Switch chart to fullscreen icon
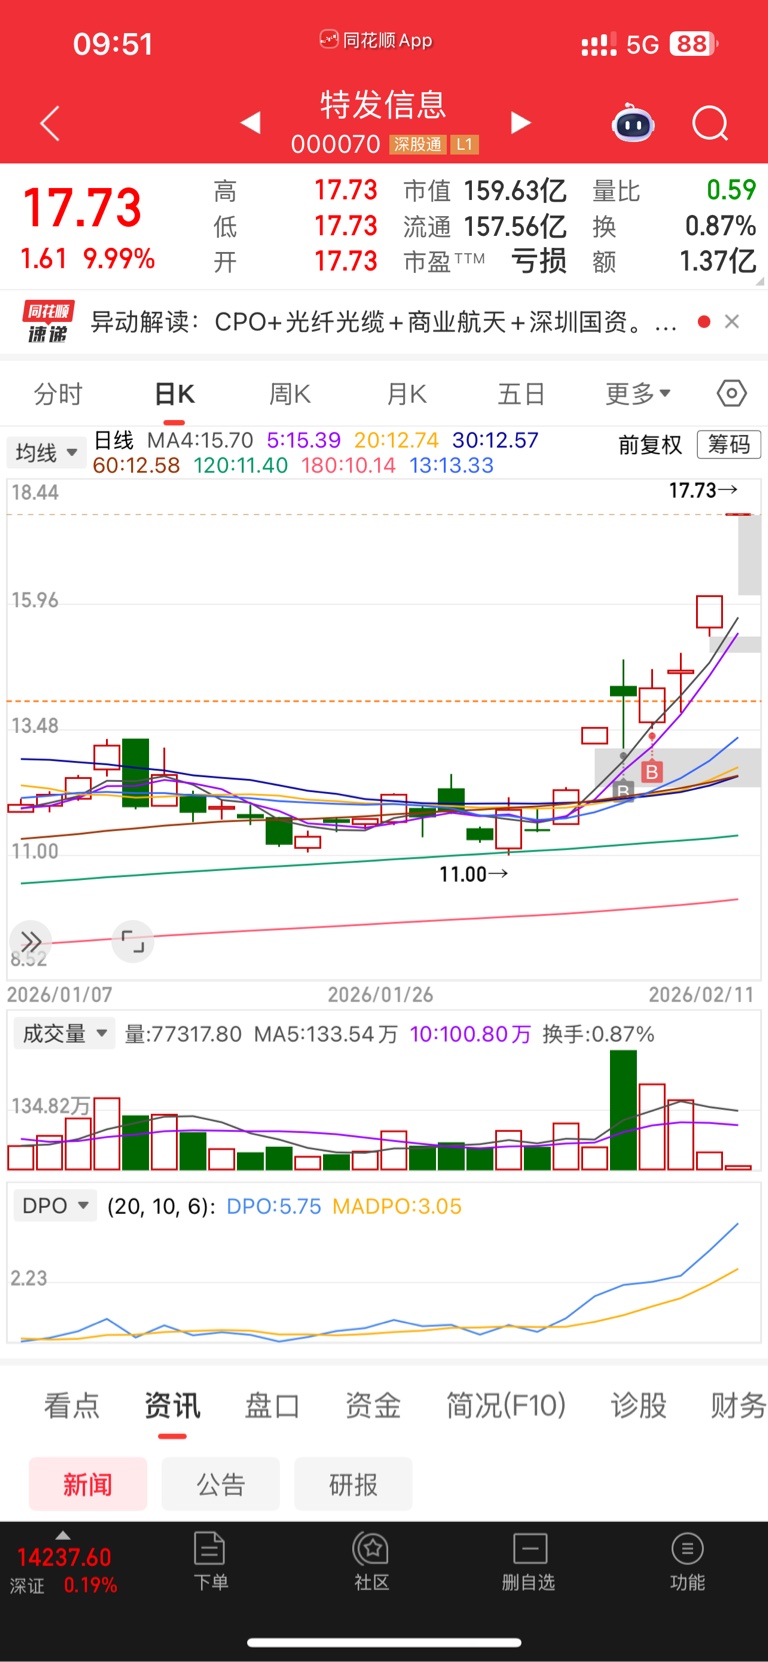Image resolution: width=768 pixels, height=1662 pixels. [x=133, y=941]
